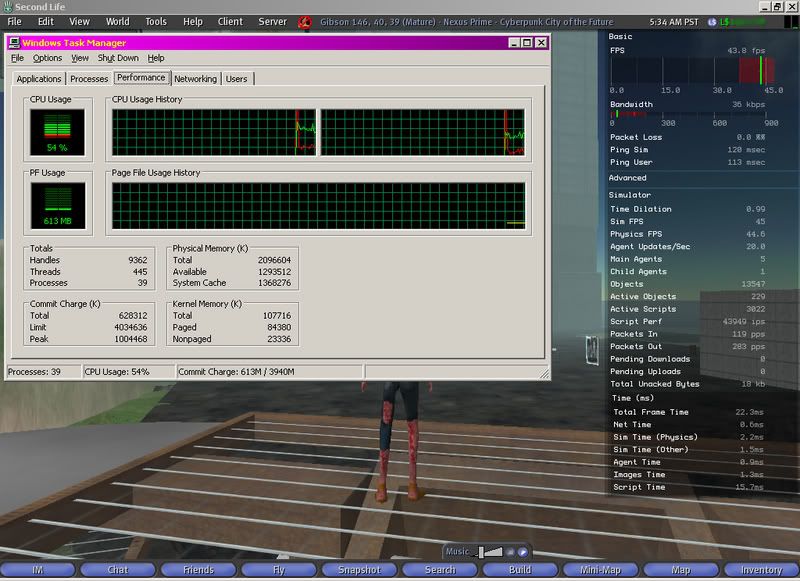
Task: Click the Task Manager title bar icon
Action: coord(14,43)
